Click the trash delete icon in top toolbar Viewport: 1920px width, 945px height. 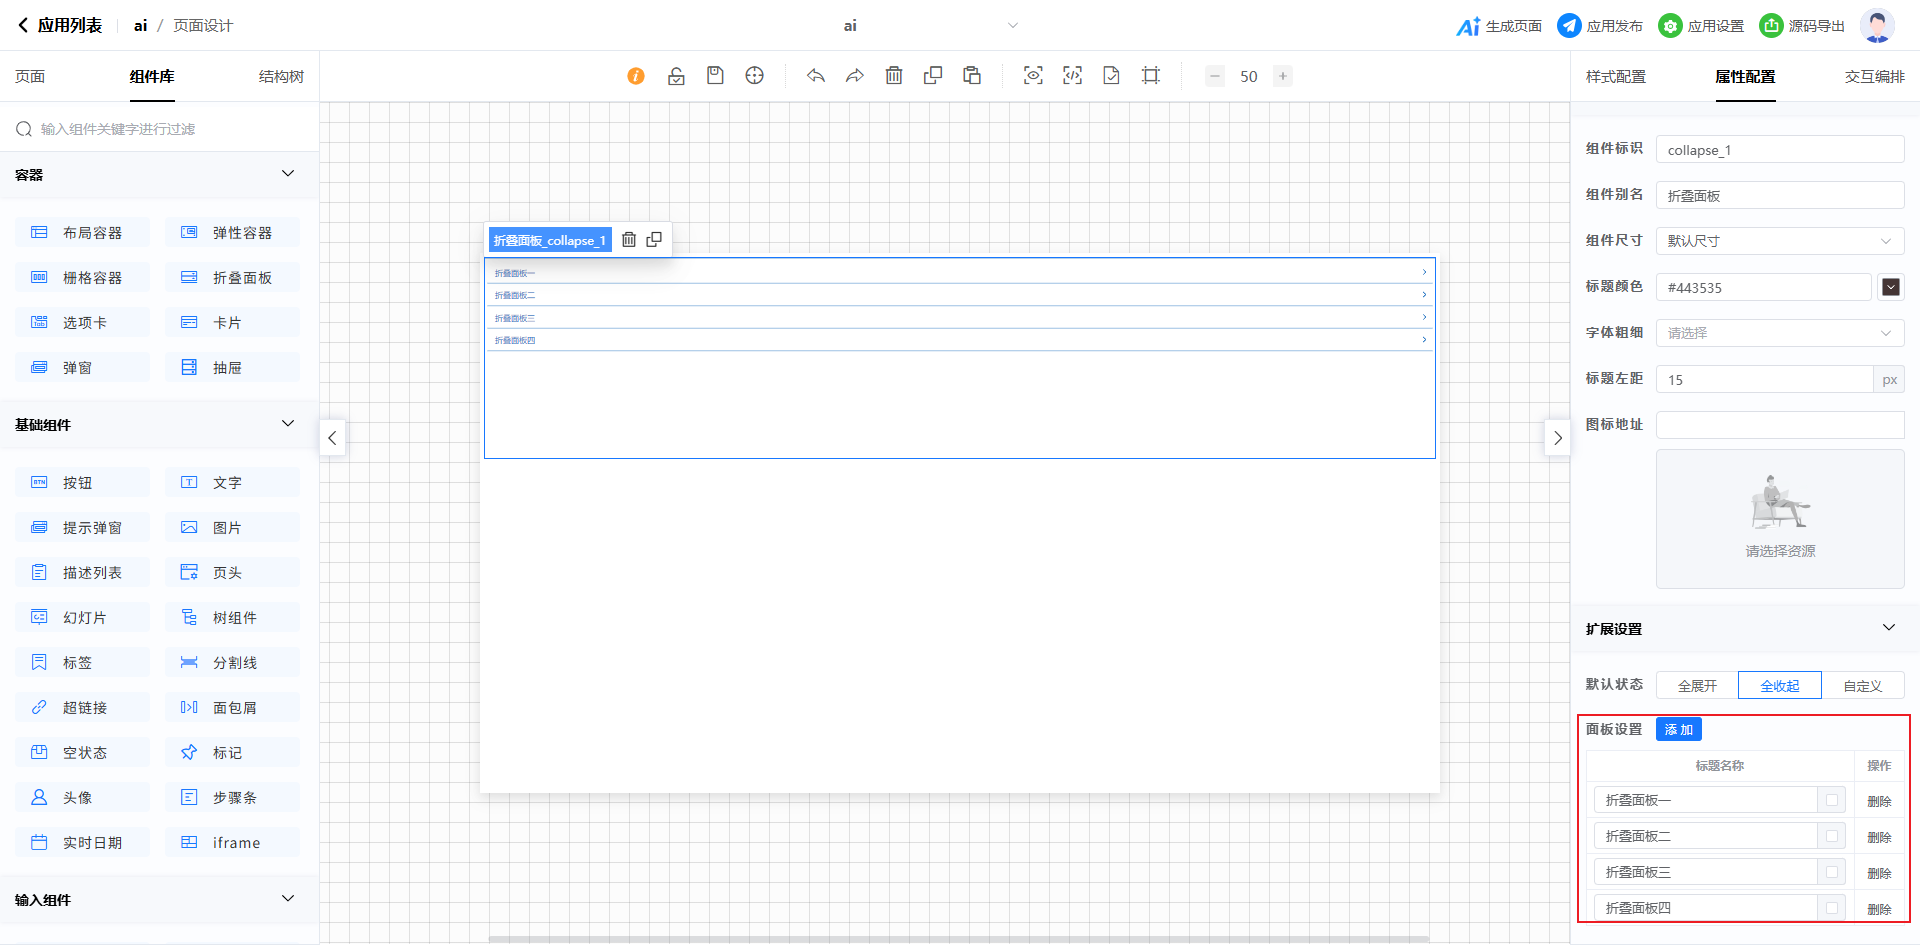coord(894,76)
